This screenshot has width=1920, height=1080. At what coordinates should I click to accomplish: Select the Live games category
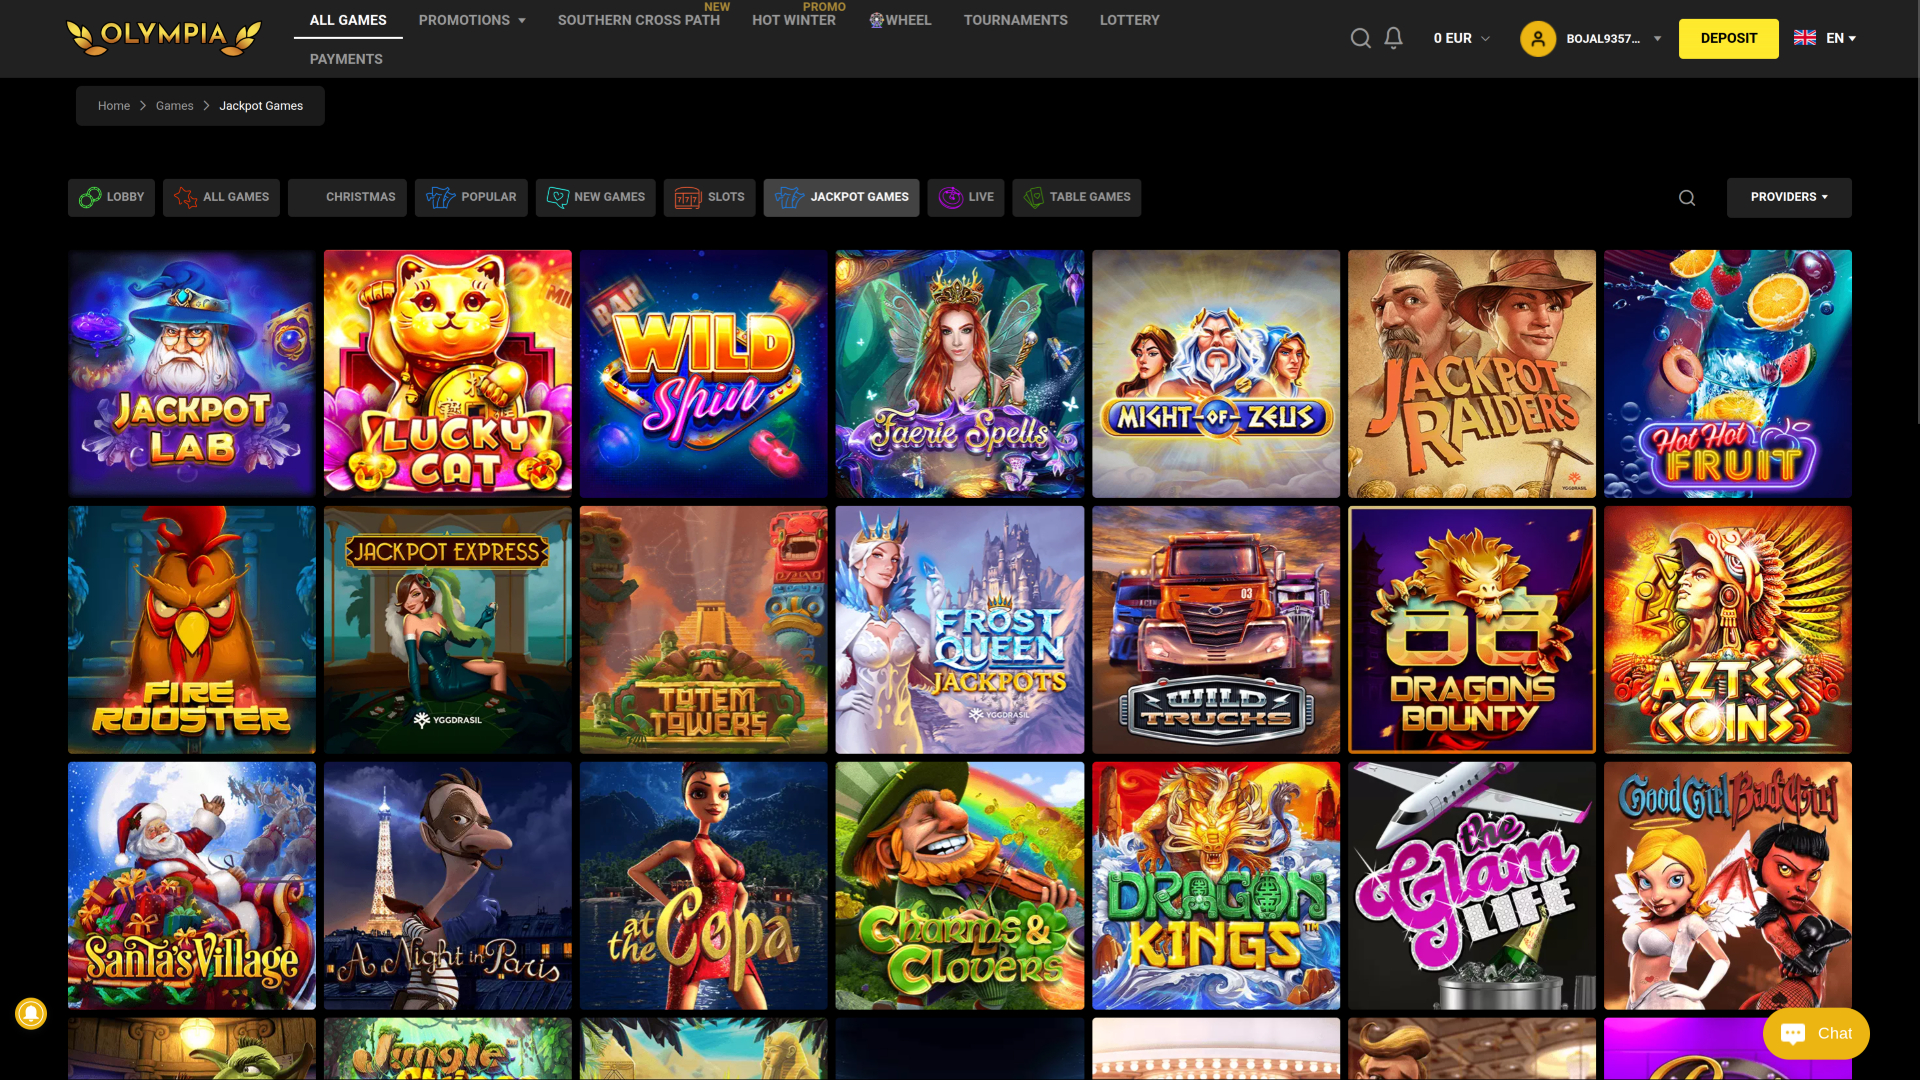[965, 197]
